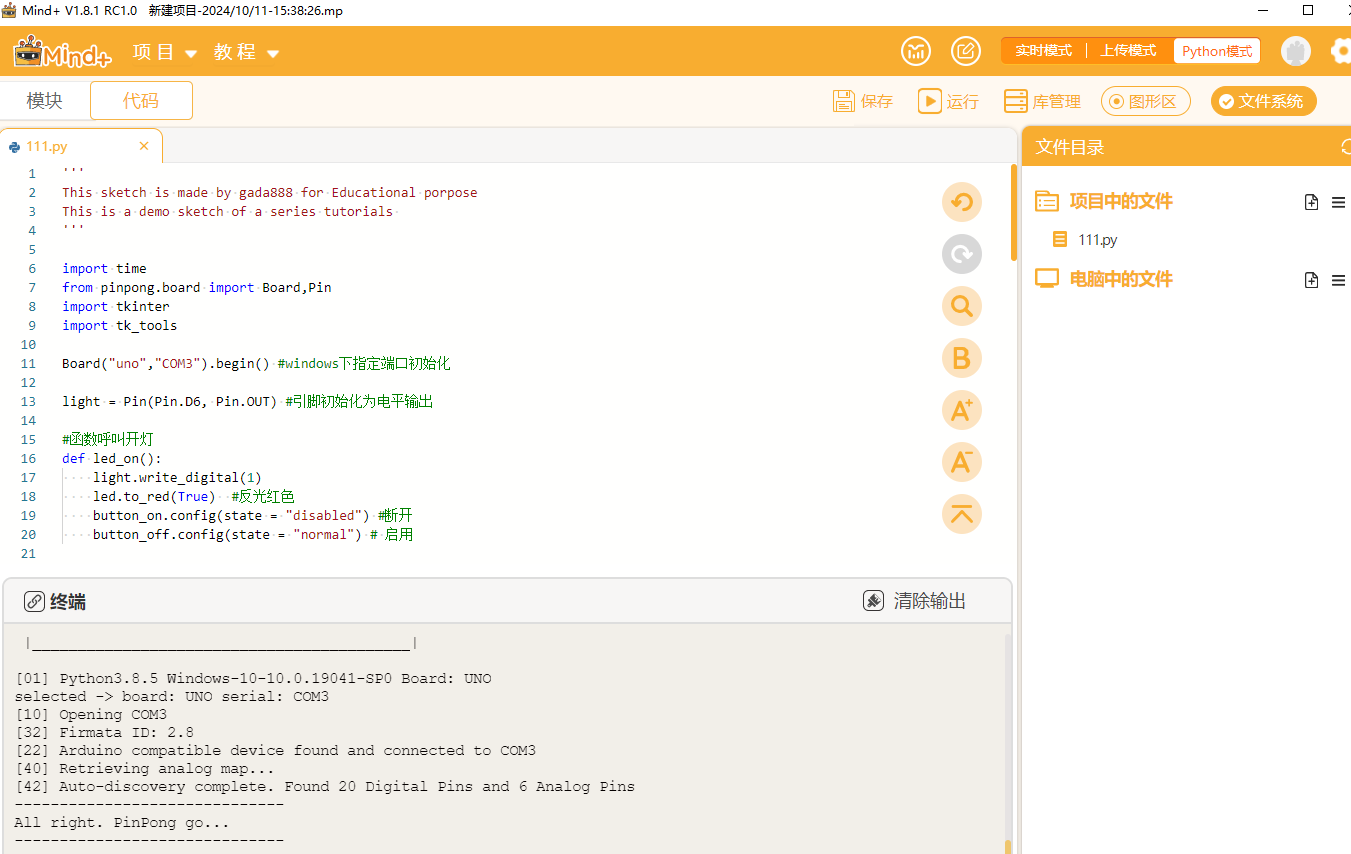Switch to 上传模式
Screen dimensions: 1351x854
pos(1128,51)
